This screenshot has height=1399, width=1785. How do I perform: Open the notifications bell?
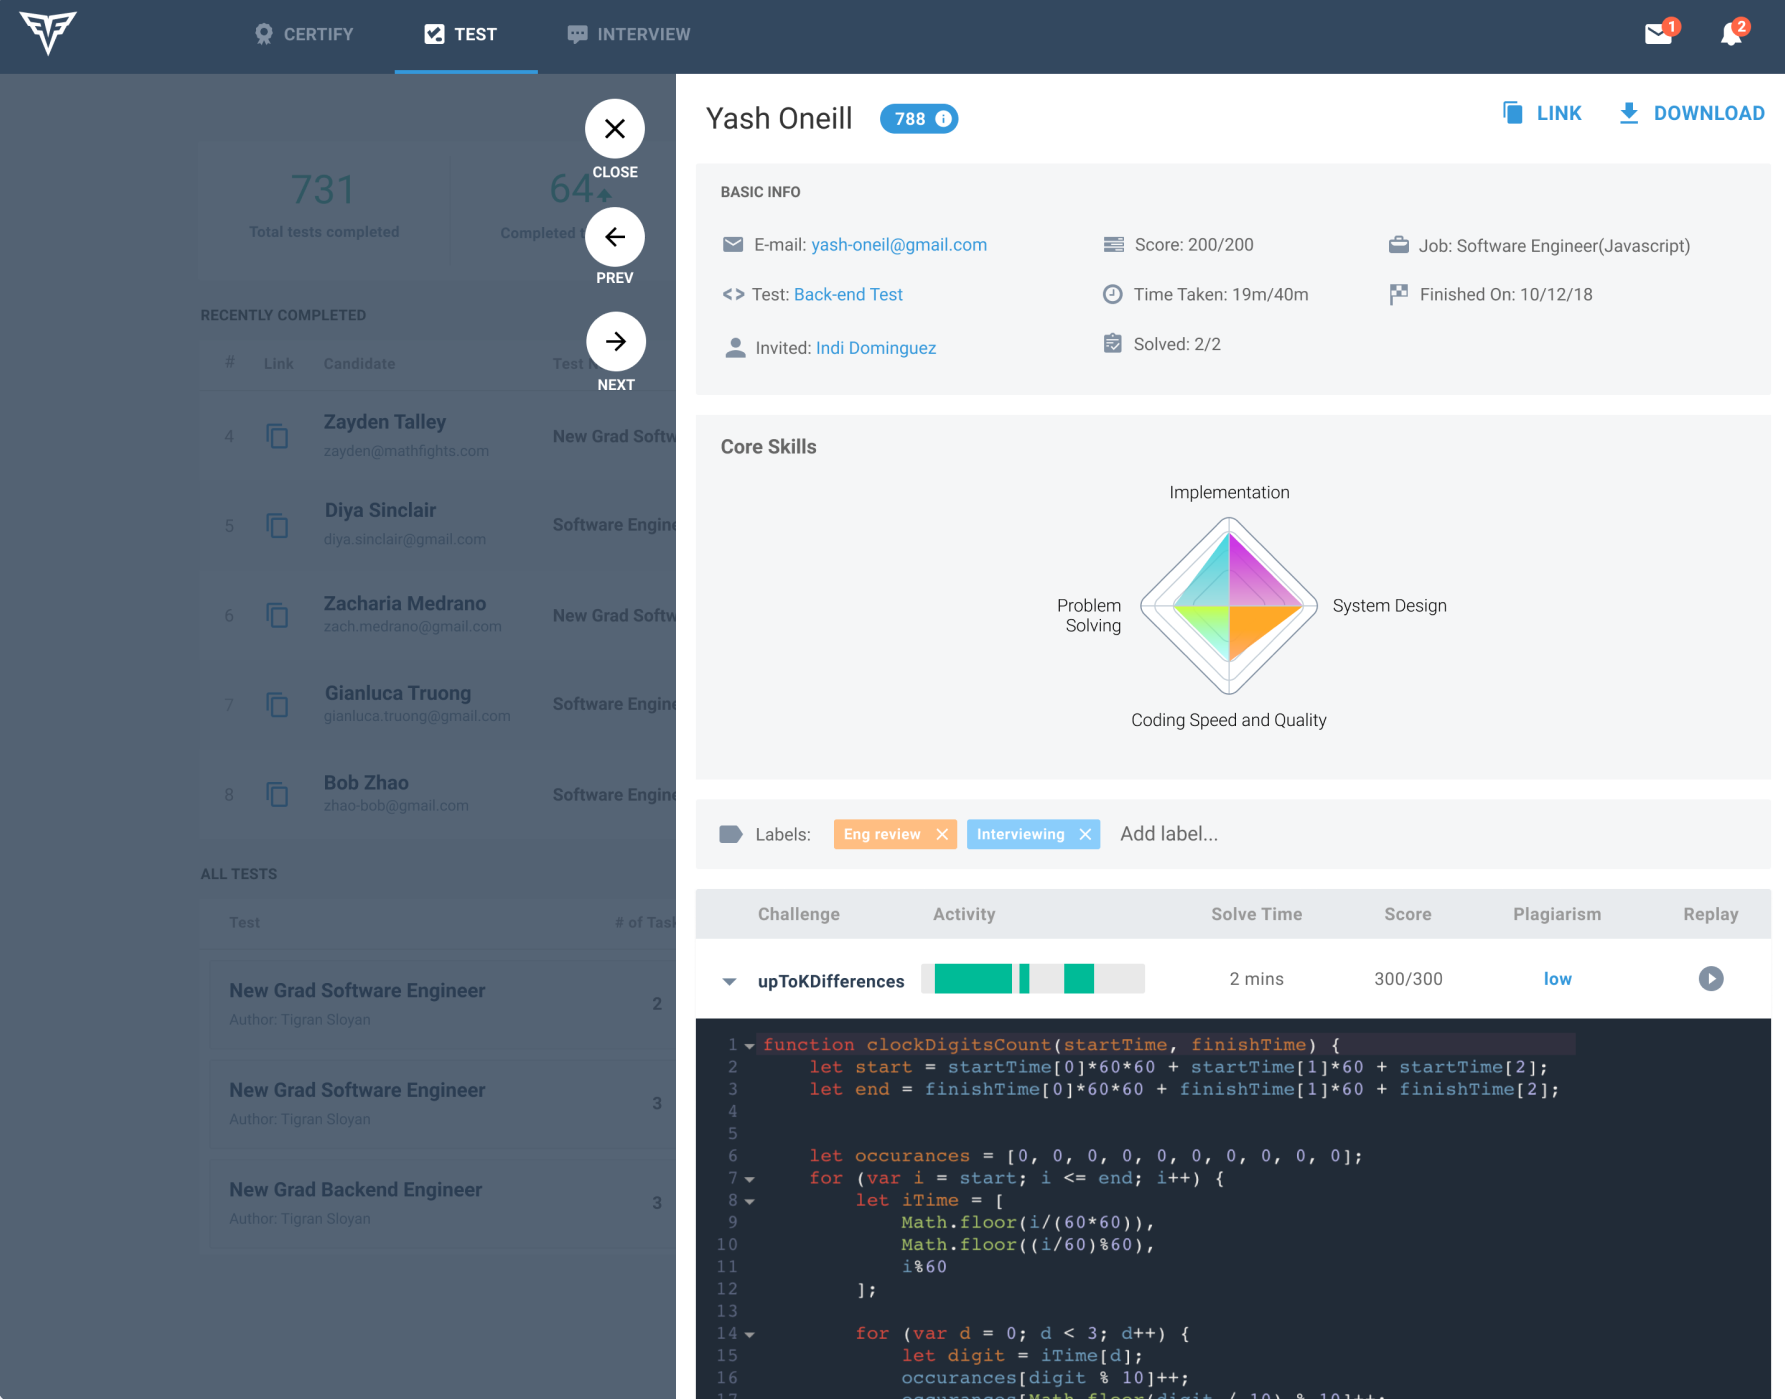click(x=1731, y=34)
